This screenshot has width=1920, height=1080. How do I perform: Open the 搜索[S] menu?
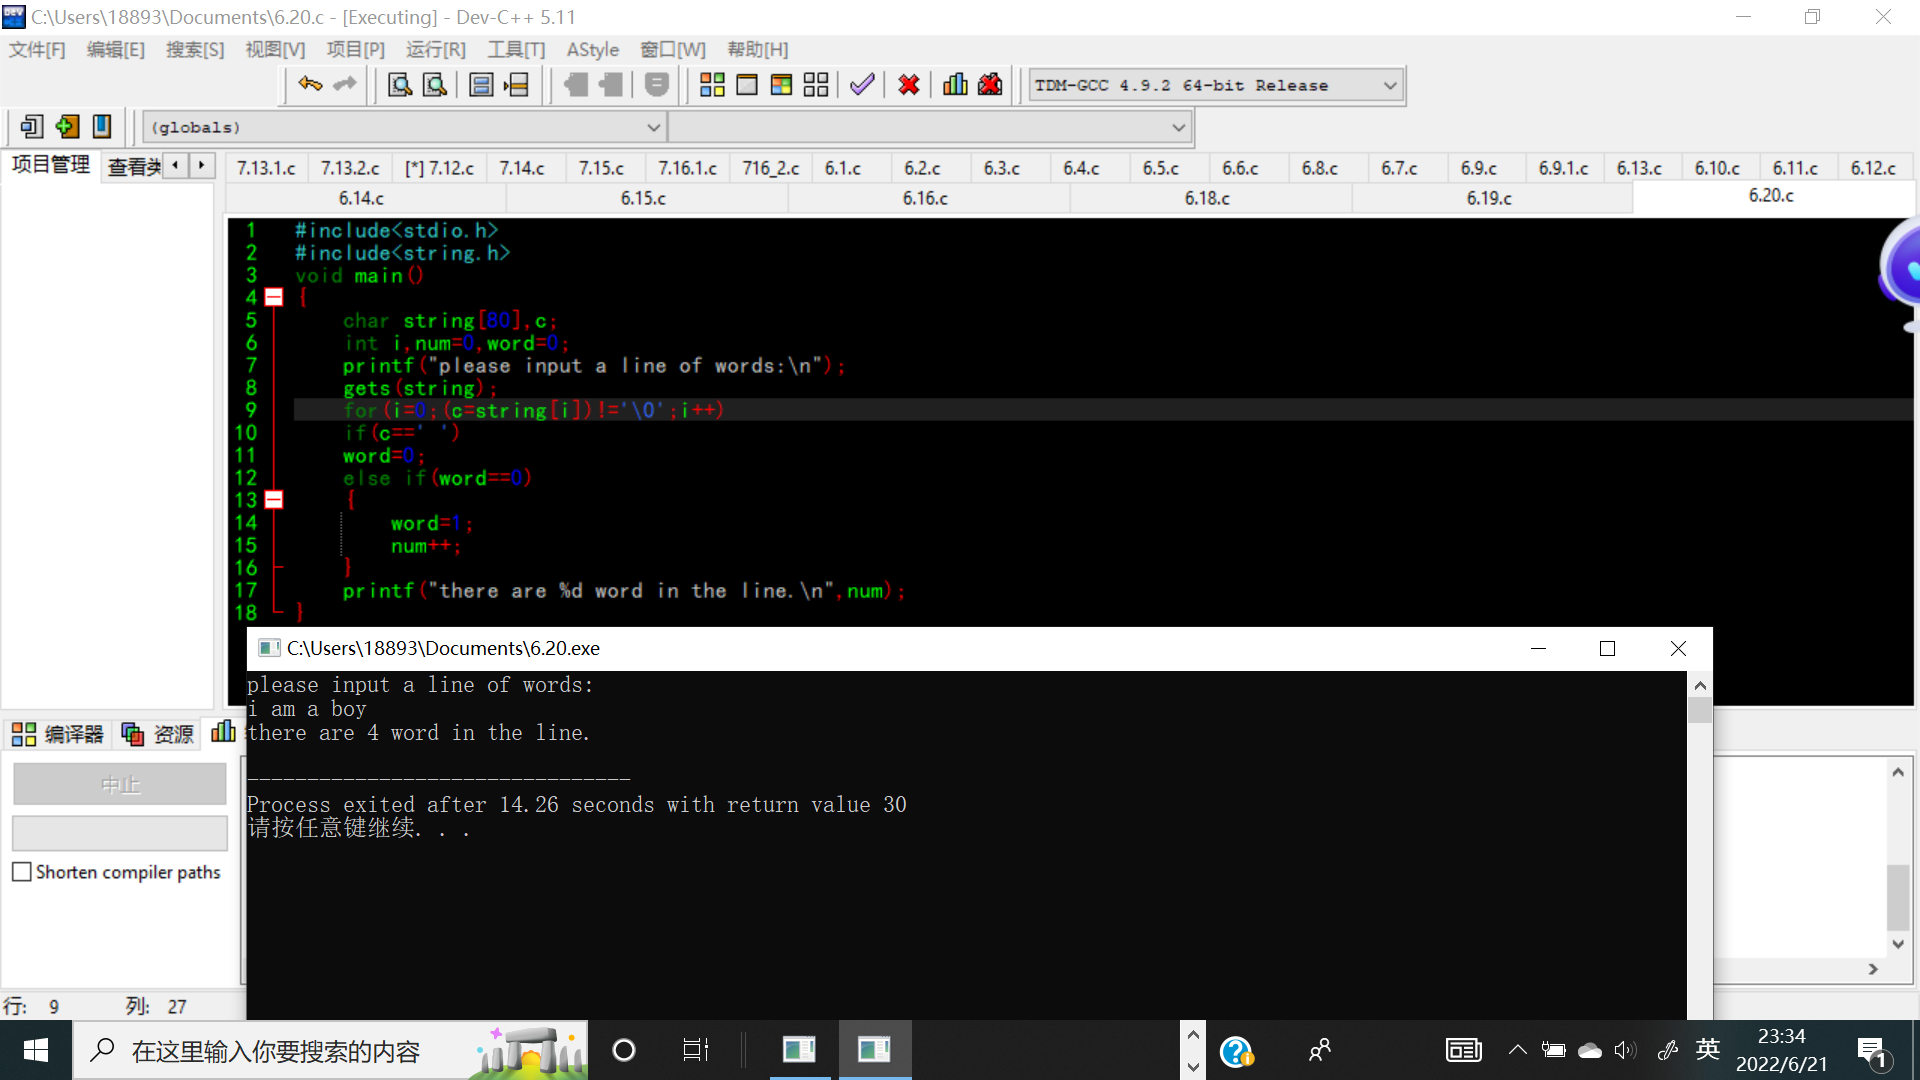coord(195,50)
